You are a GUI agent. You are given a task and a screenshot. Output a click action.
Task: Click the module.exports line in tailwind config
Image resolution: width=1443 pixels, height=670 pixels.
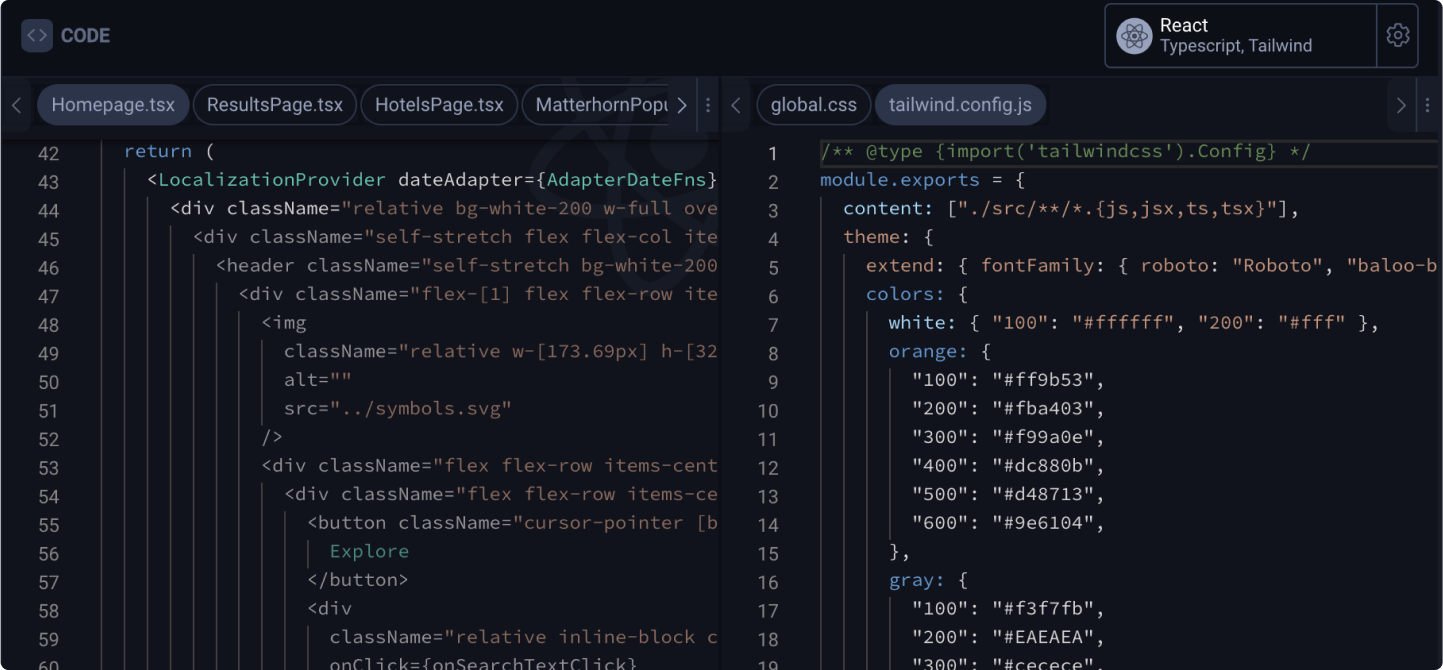pos(900,180)
